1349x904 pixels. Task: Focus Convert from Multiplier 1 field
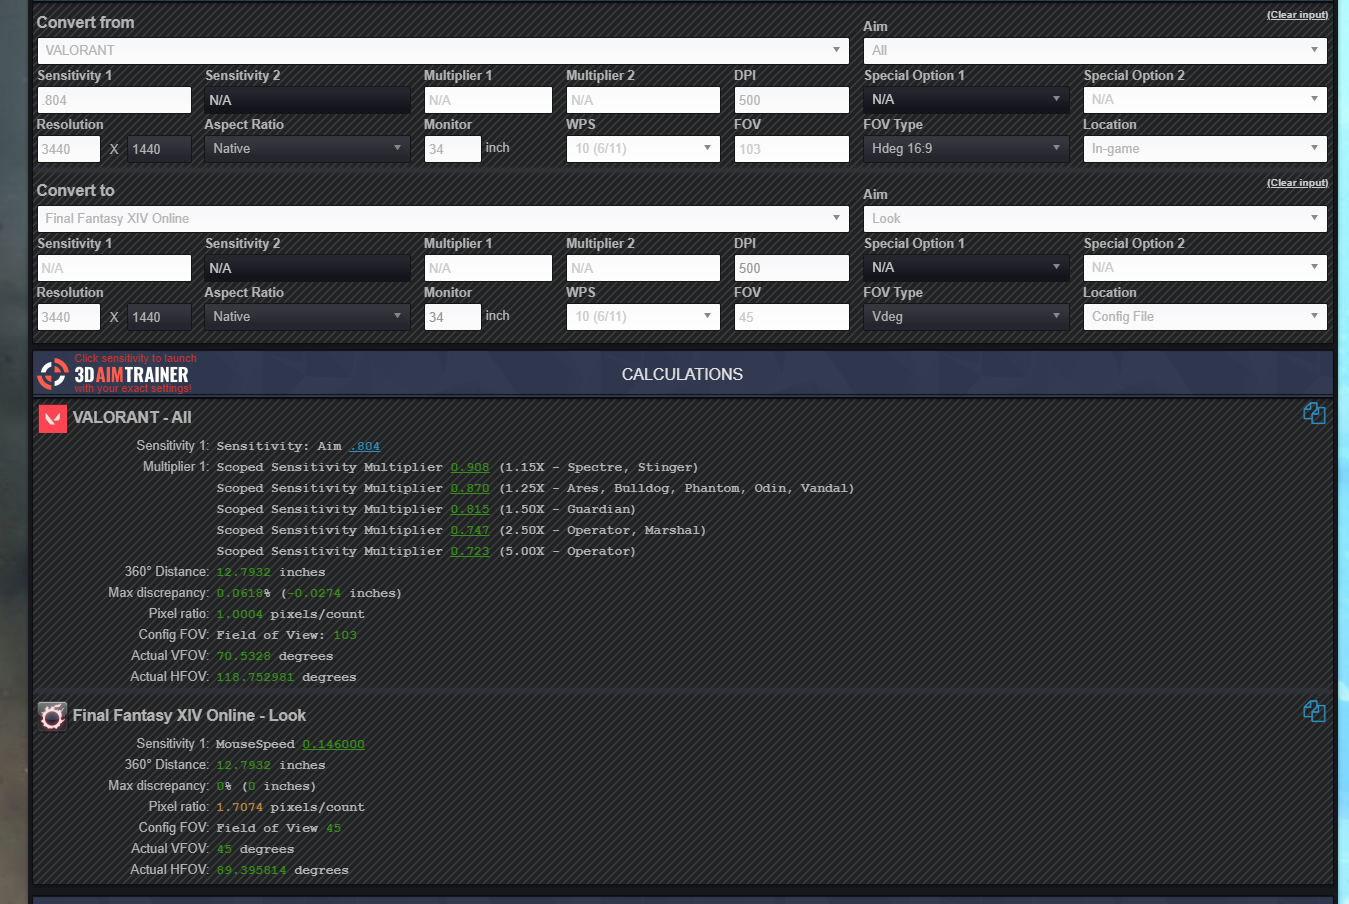(x=488, y=100)
